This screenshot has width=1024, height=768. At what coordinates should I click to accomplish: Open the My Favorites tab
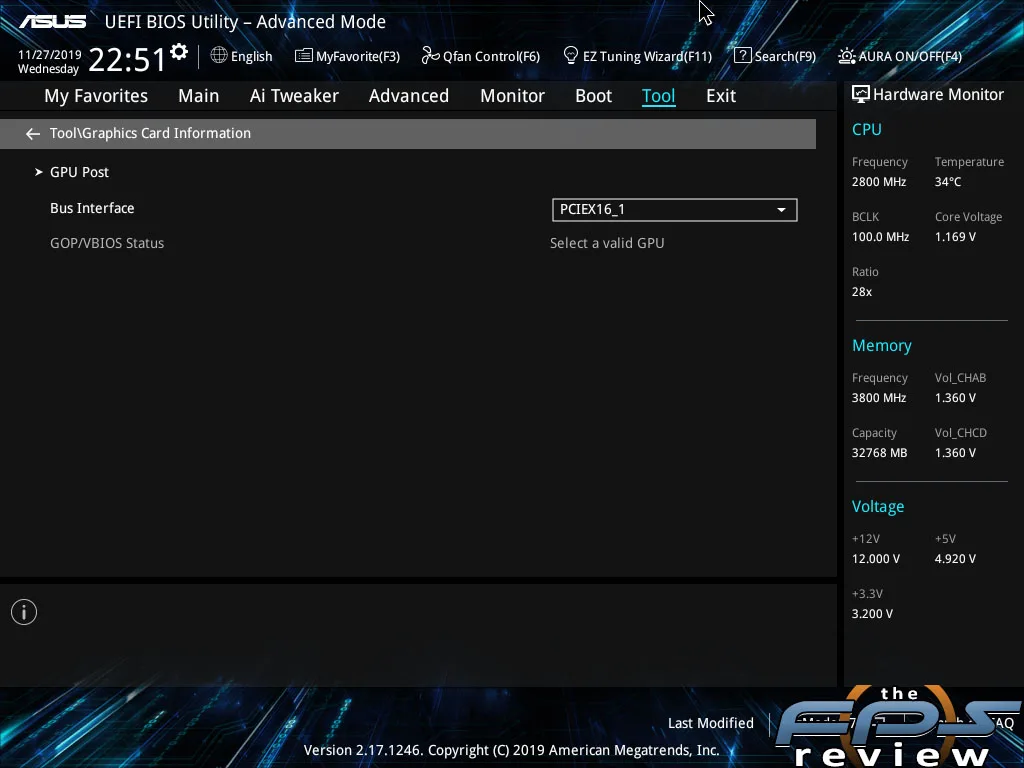pyautogui.click(x=96, y=96)
